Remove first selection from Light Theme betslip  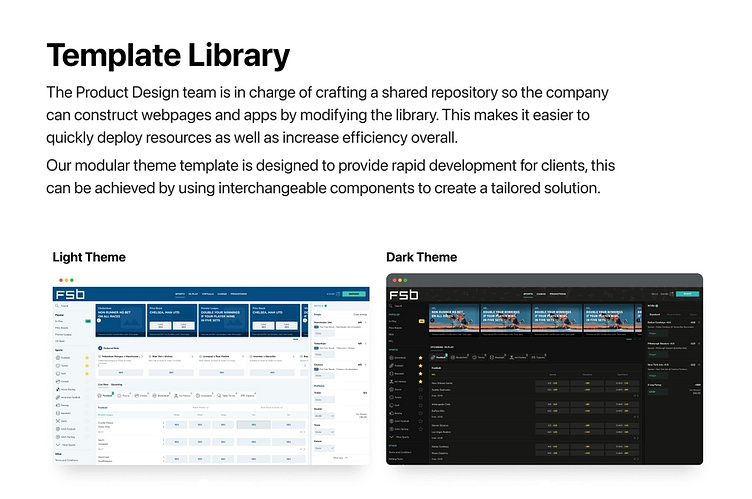click(365, 322)
